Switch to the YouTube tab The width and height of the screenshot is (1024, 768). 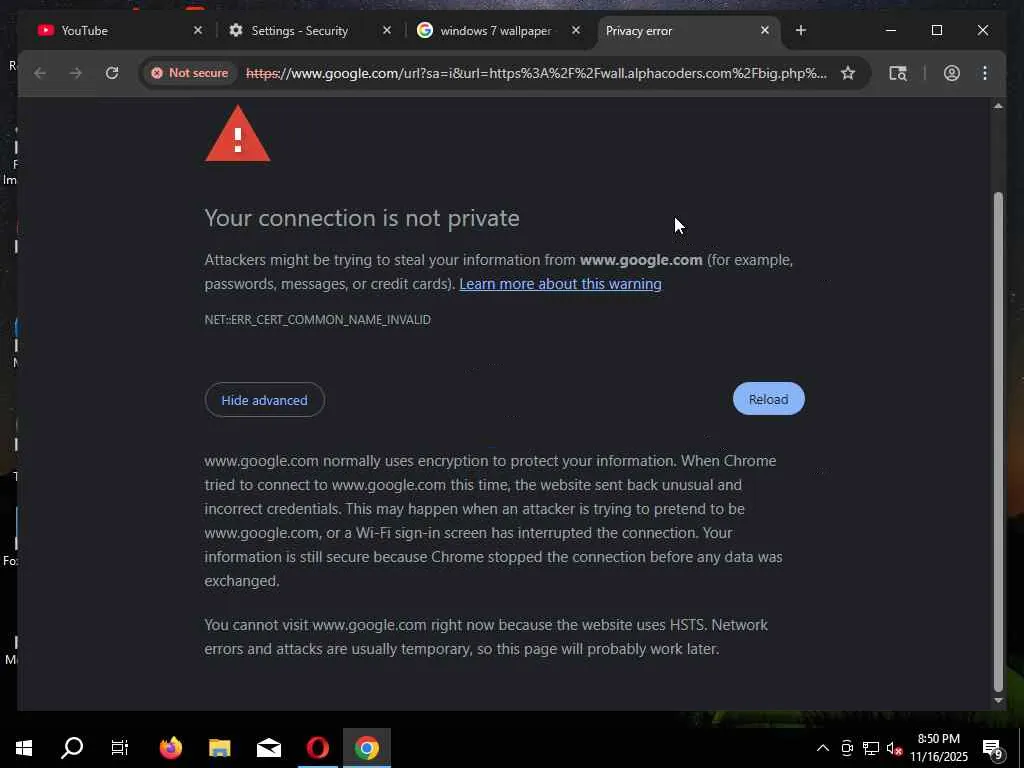point(118,31)
